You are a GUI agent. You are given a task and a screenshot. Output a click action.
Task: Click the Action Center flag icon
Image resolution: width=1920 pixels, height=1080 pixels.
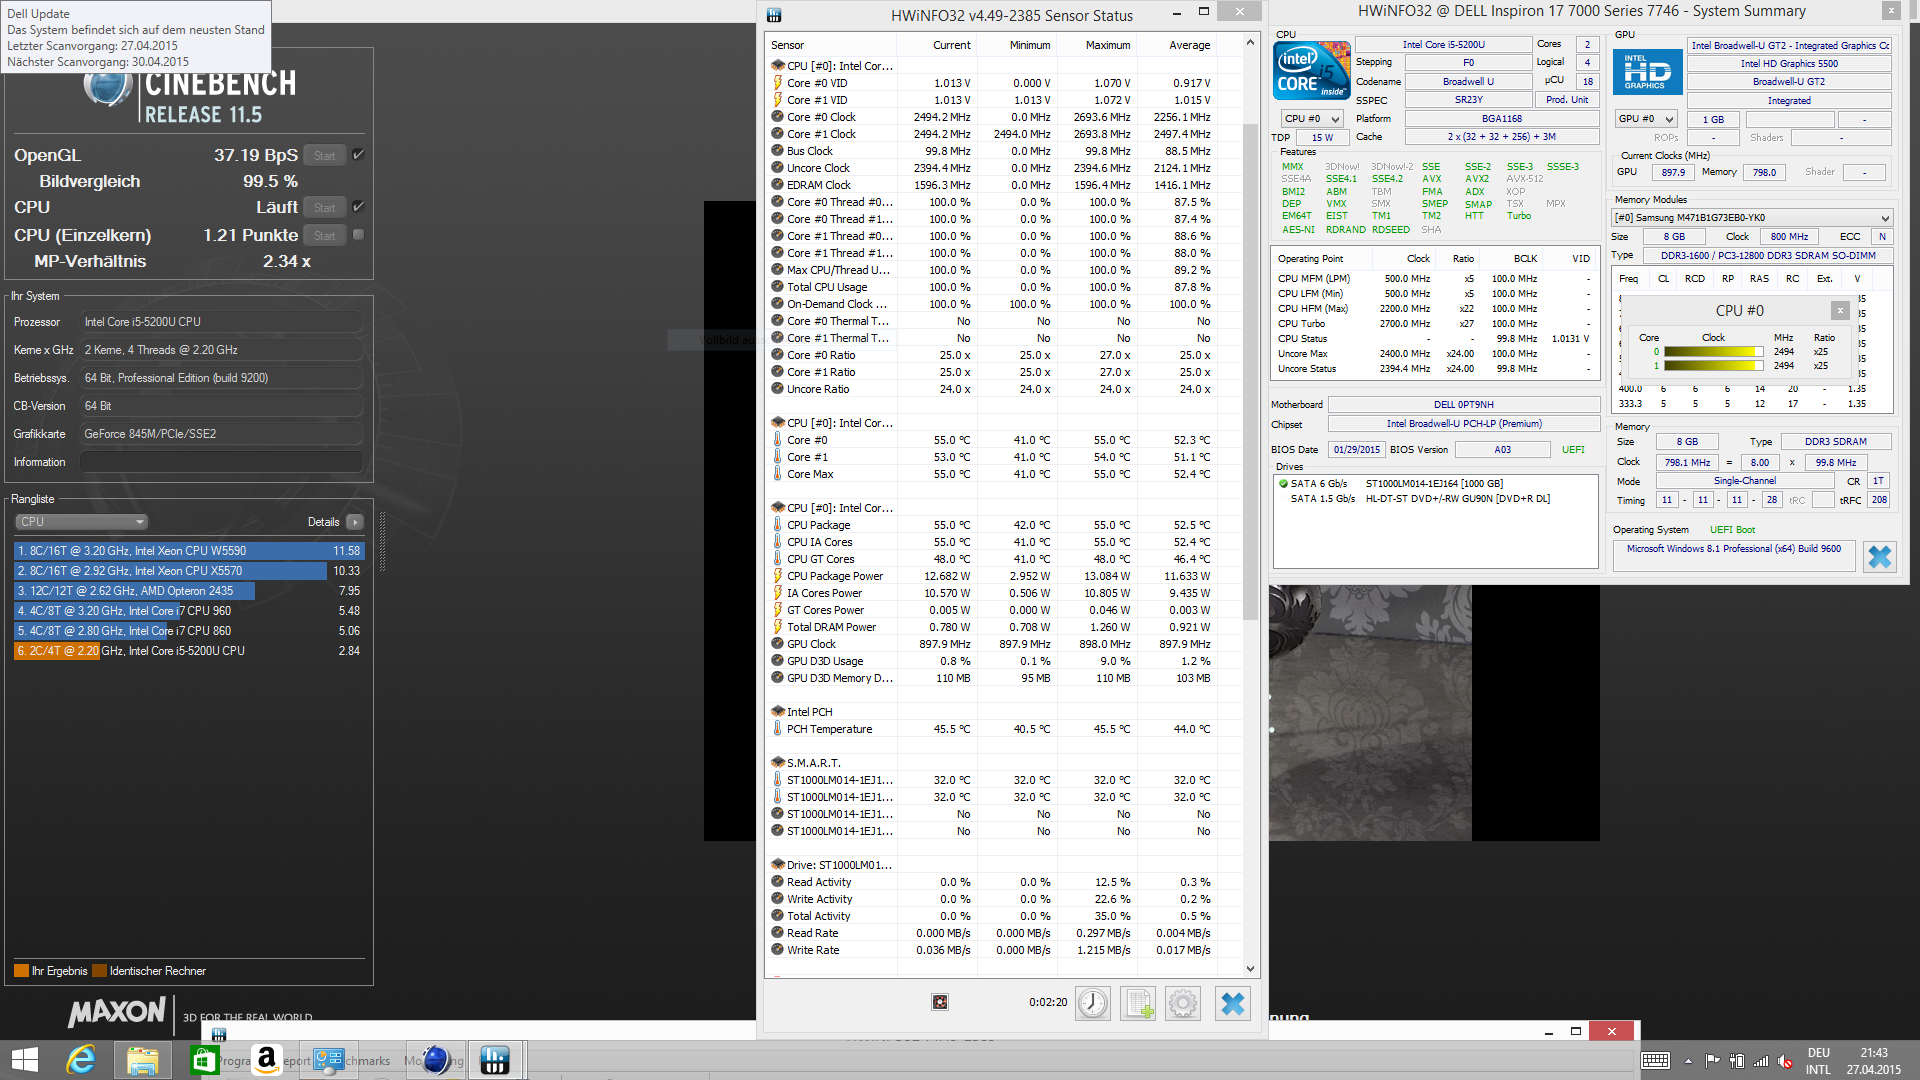click(x=1713, y=1061)
